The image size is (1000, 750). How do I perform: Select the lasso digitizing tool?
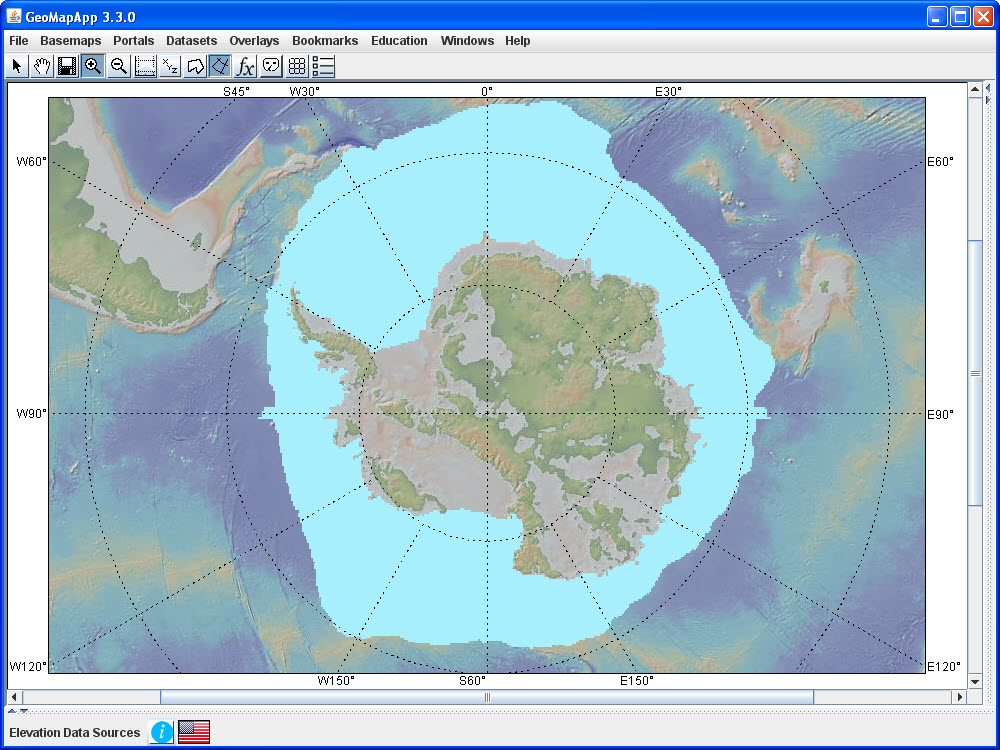[x=197, y=65]
